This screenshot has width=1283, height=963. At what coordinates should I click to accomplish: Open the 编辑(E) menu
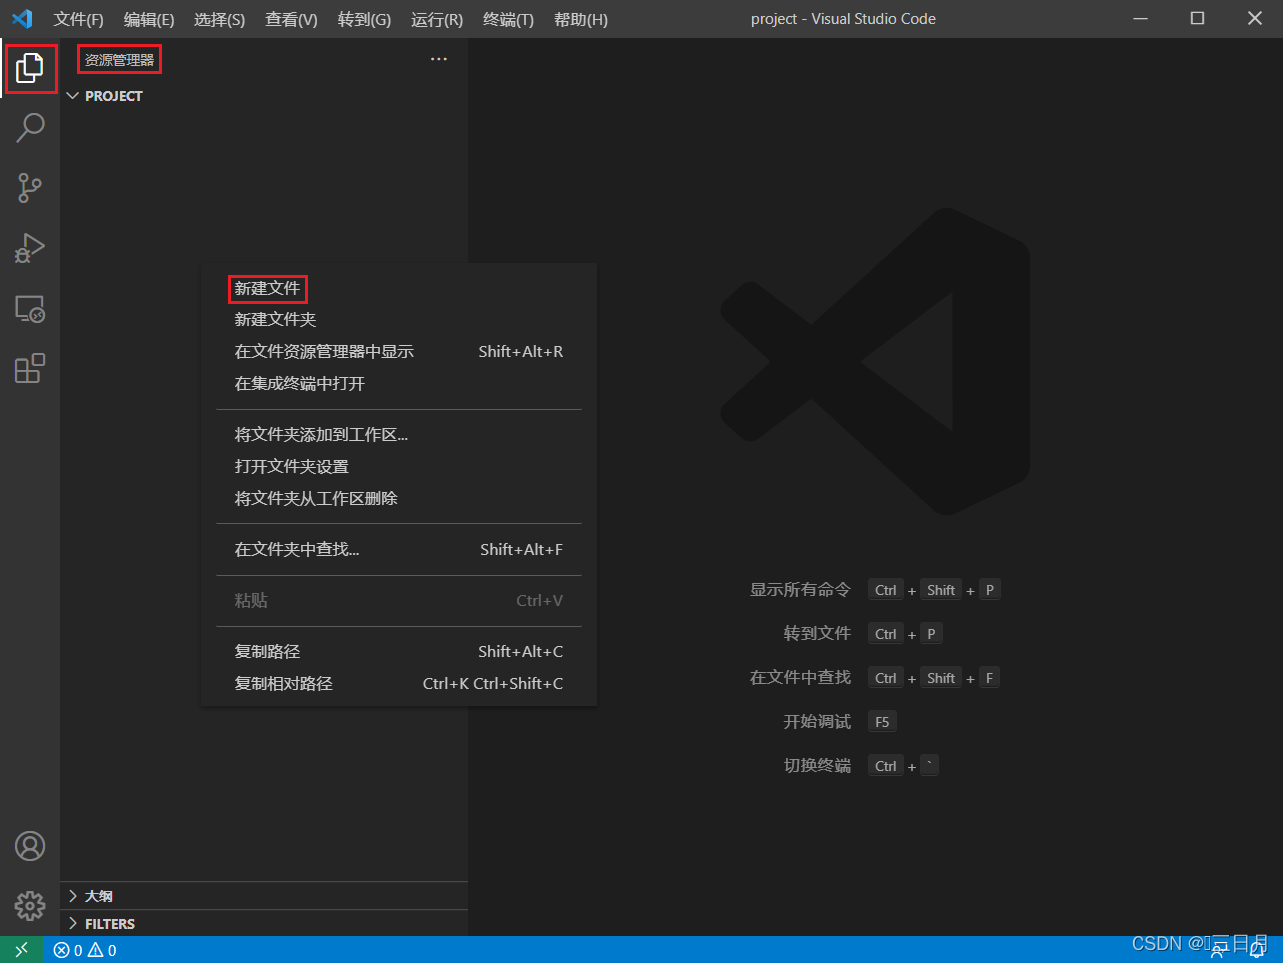(x=149, y=19)
